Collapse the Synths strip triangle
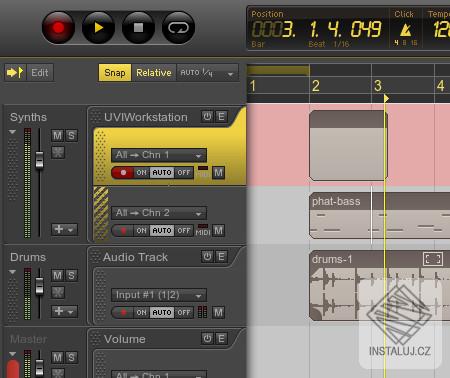The image size is (450, 378). (x=12, y=132)
